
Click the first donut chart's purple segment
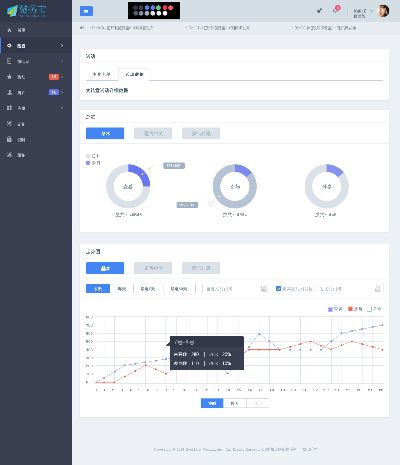click(141, 173)
